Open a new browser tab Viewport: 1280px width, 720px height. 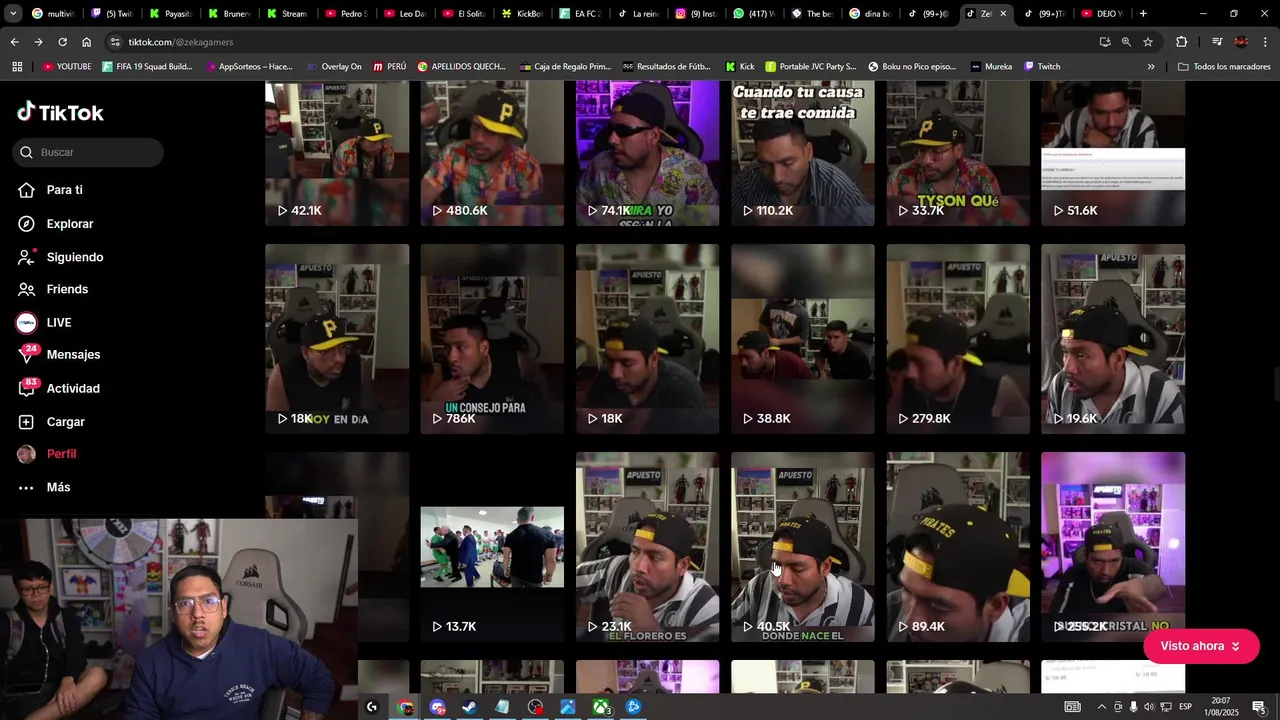[1143, 14]
